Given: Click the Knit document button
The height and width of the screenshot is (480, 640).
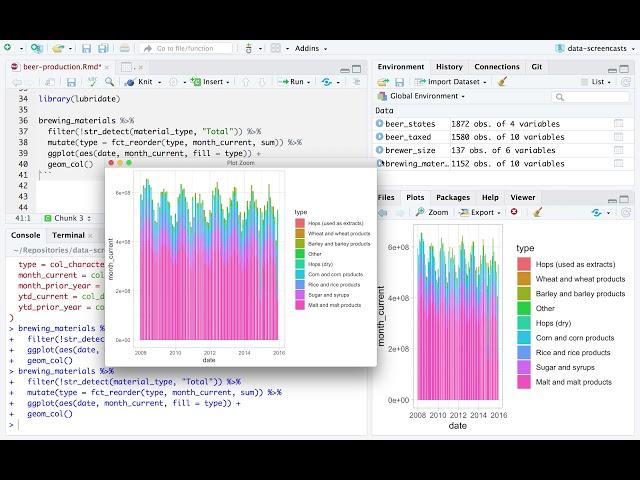Looking at the screenshot, I should (139, 82).
